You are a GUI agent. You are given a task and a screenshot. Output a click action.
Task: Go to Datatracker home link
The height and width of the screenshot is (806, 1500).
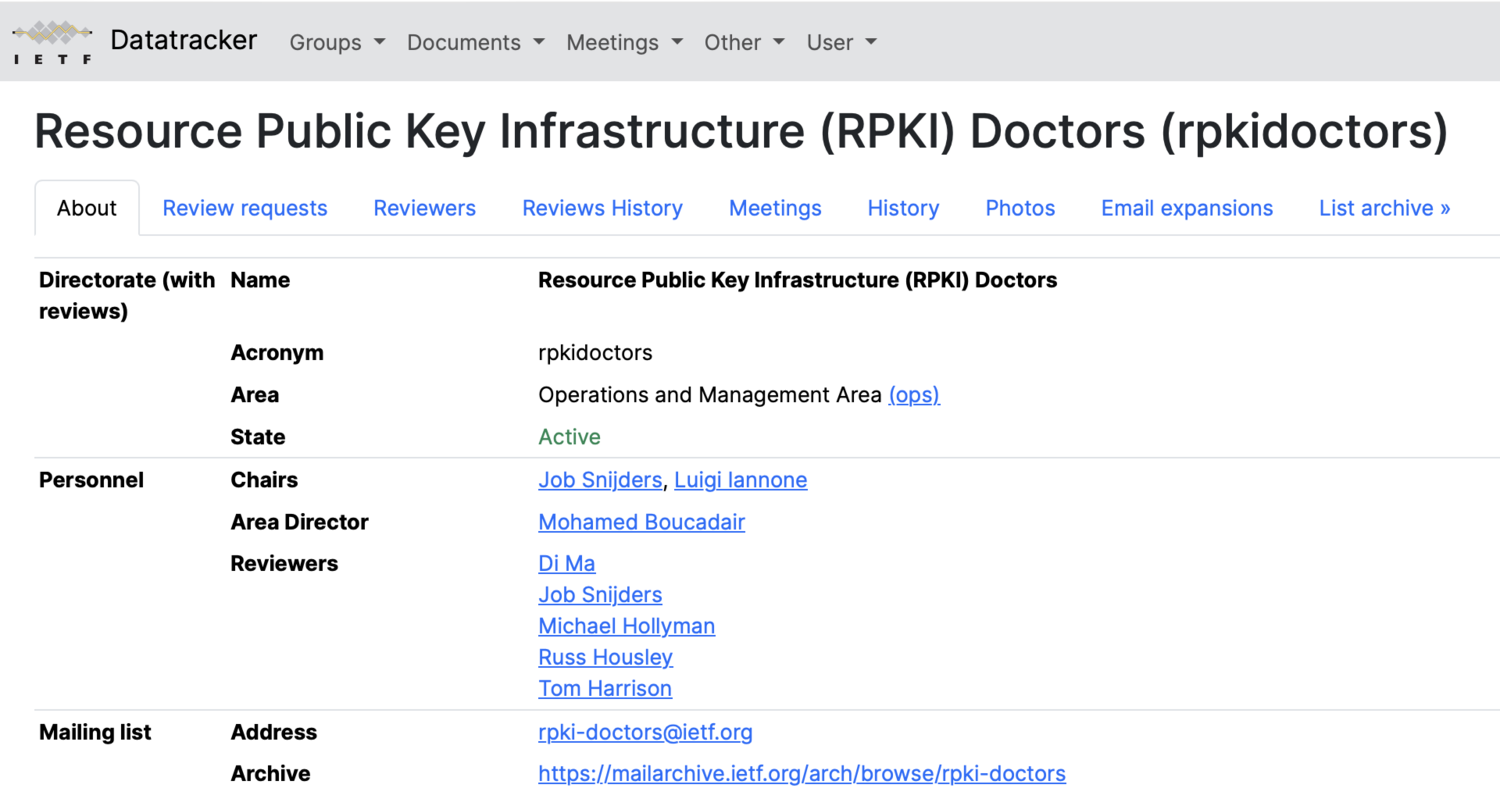[184, 40]
